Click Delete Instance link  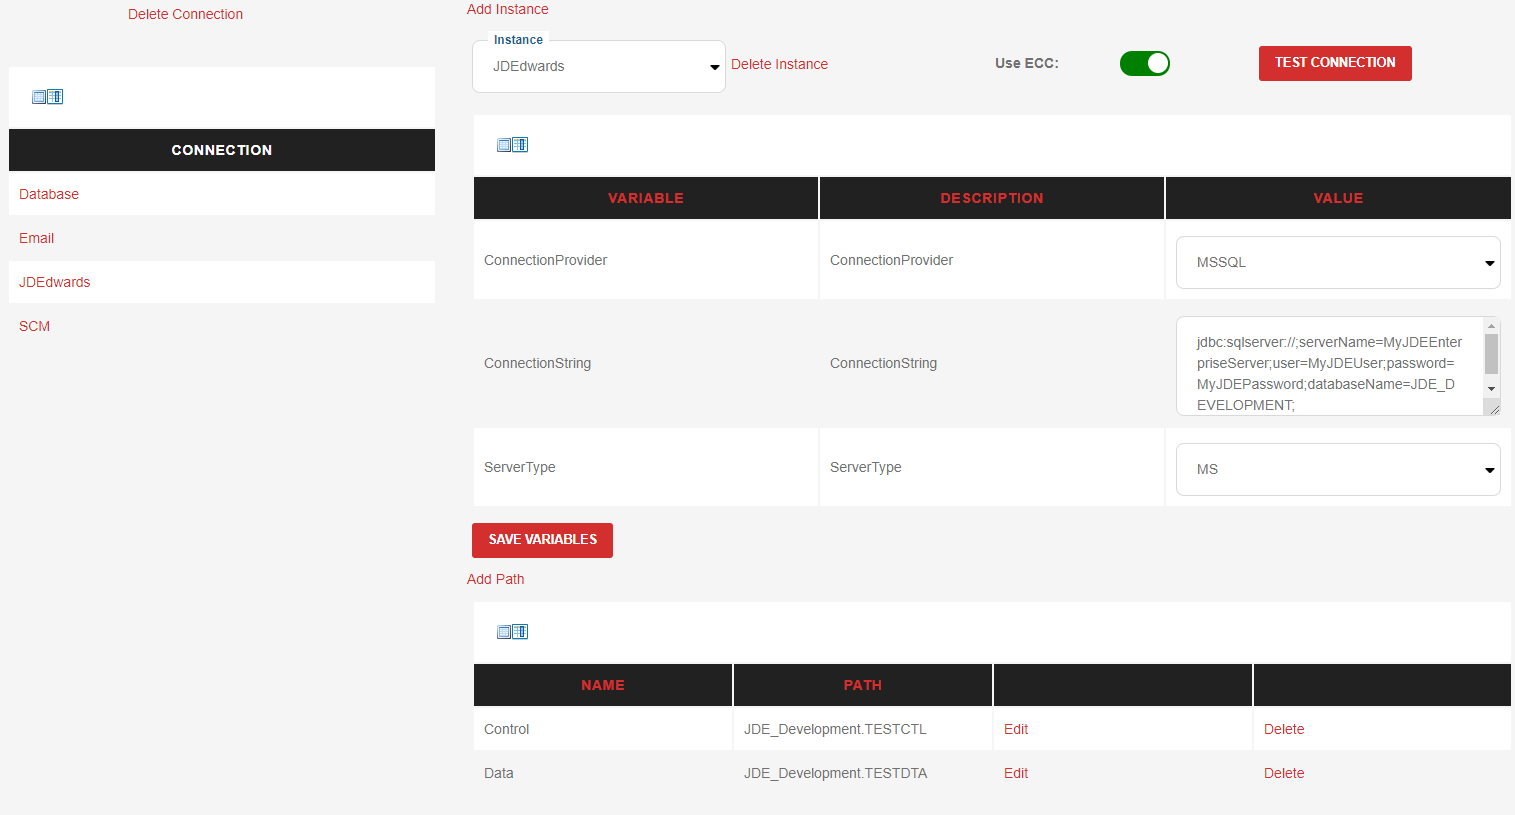779,64
